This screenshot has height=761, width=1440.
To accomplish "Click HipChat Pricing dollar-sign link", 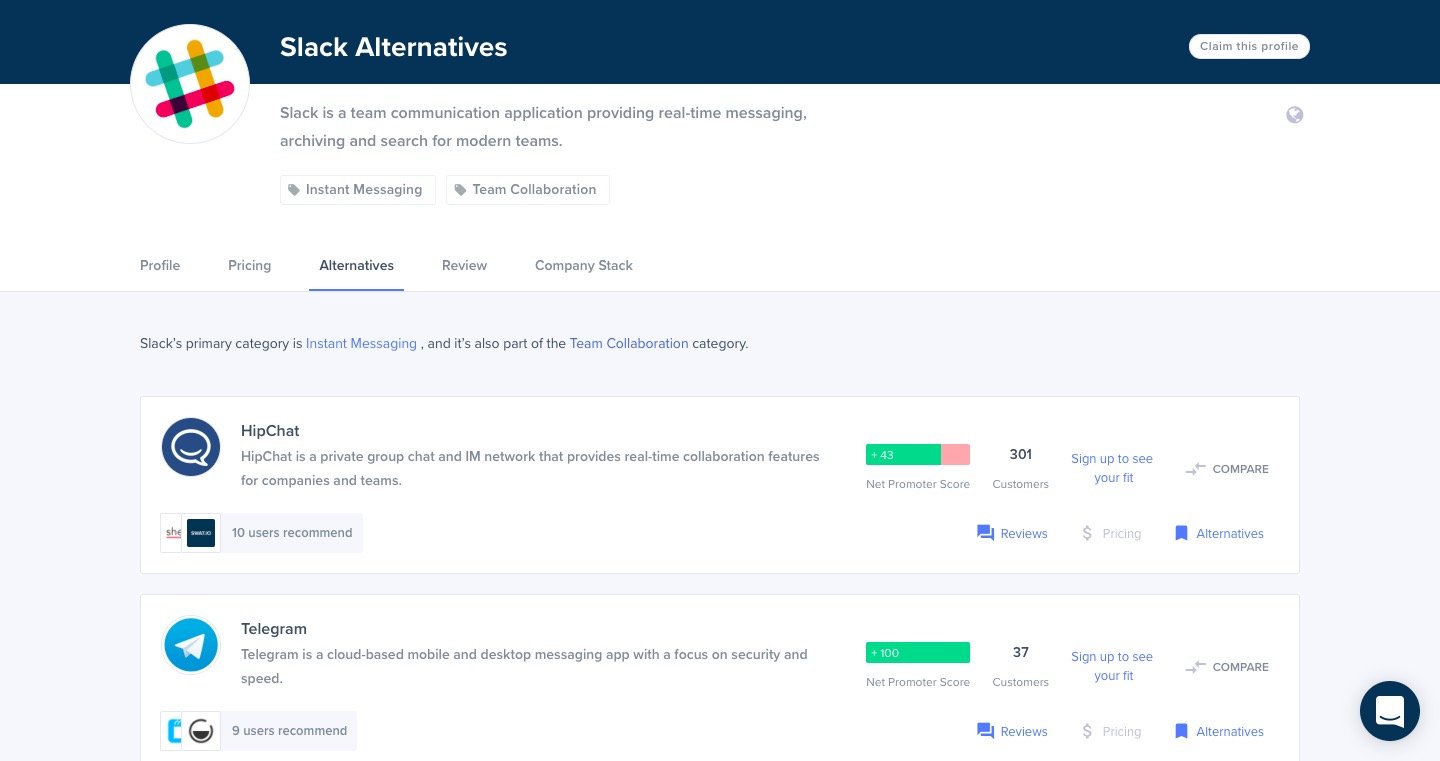I will 1111,533.
